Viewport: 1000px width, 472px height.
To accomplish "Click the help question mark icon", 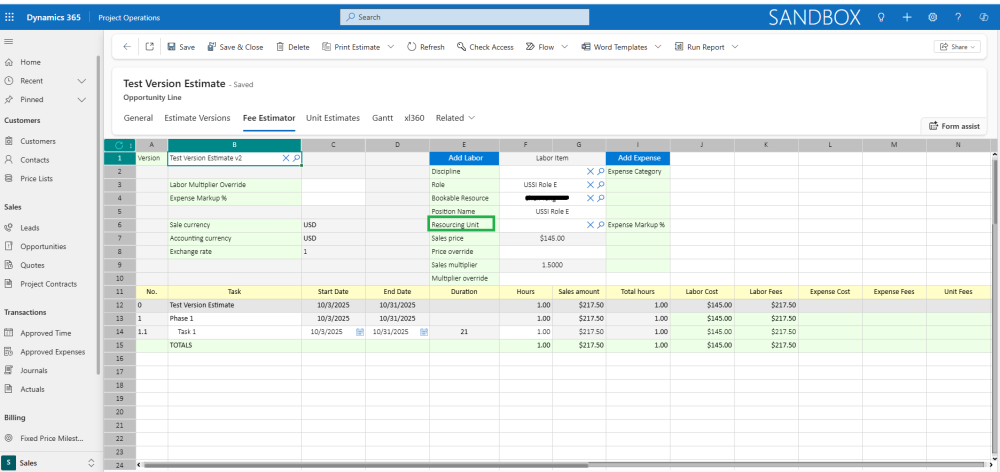I will click(958, 17).
